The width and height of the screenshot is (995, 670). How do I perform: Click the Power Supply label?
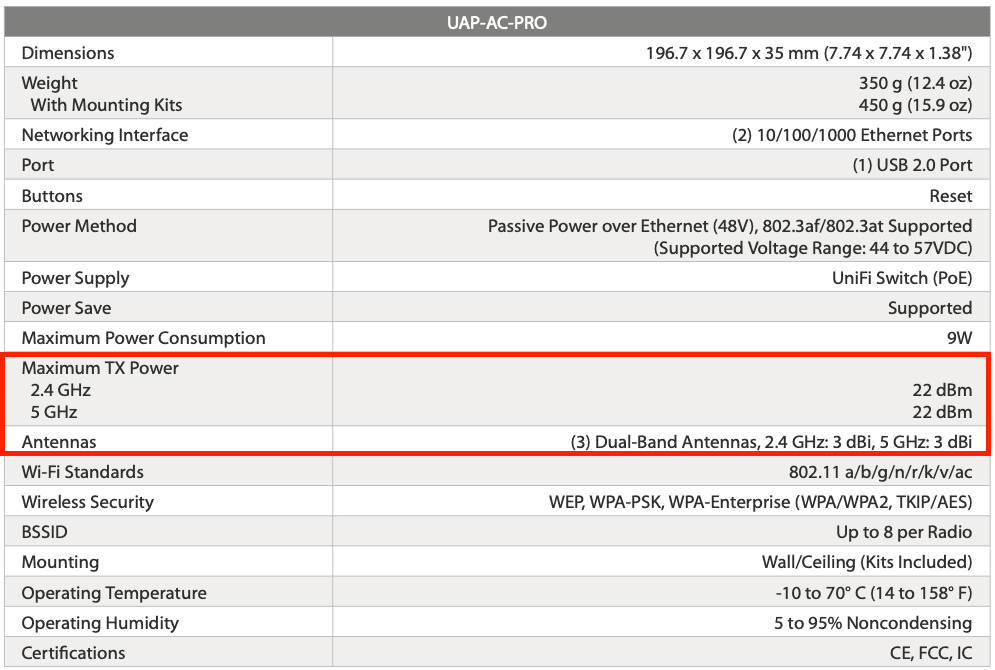coord(75,278)
